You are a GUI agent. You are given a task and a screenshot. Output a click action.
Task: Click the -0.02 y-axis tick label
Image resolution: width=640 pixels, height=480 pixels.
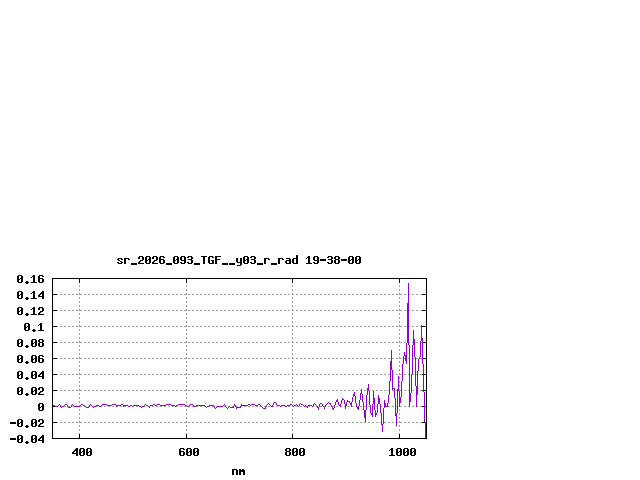click(x=28, y=423)
